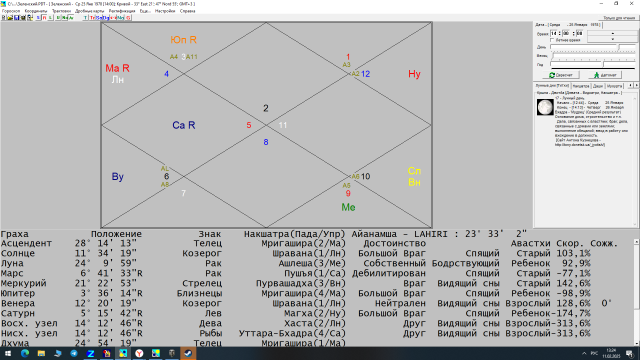Click the day slider track
The width and height of the screenshot is (640, 360).
pos(593,47)
